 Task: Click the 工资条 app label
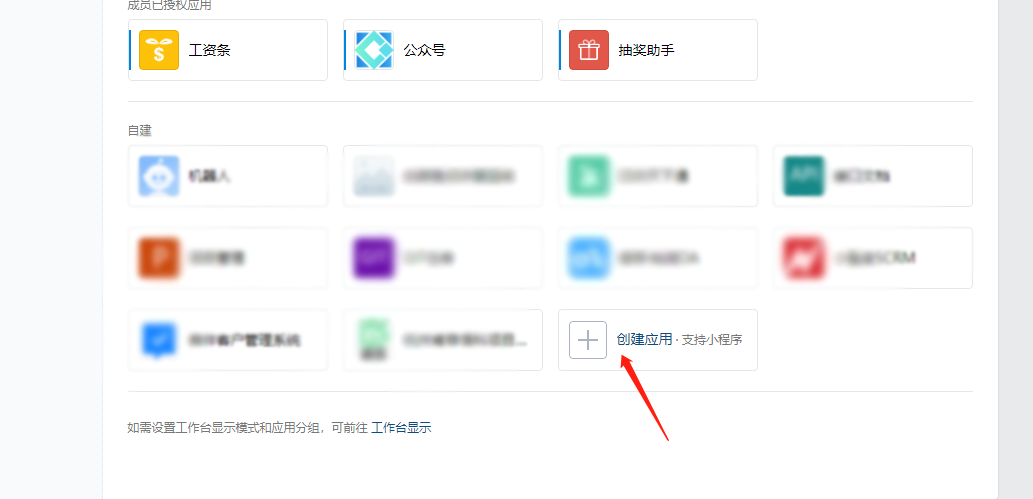pyautogui.click(x=209, y=50)
